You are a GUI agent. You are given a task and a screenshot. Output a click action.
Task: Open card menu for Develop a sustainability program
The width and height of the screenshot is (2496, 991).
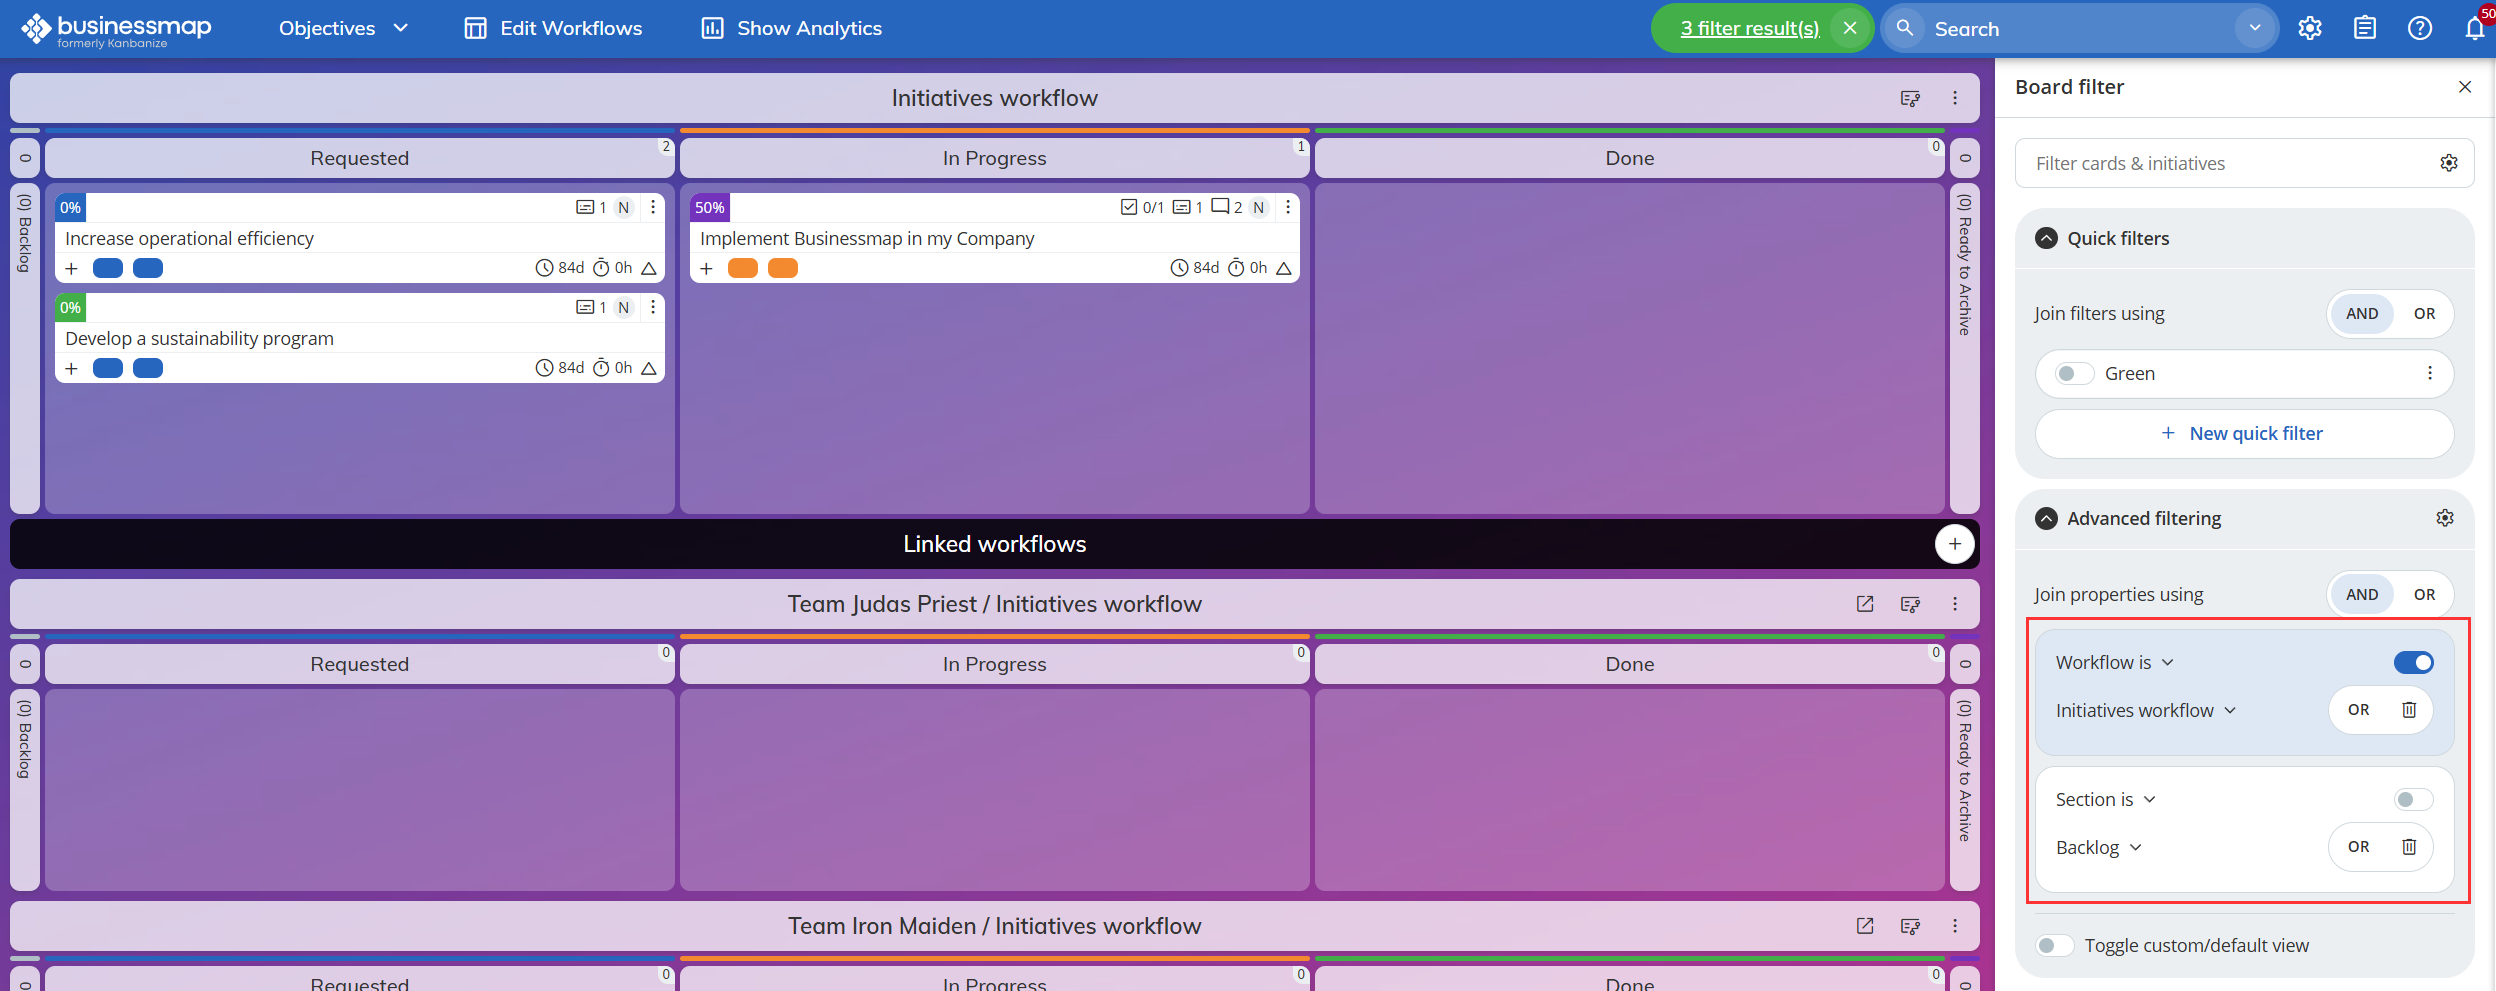click(653, 307)
